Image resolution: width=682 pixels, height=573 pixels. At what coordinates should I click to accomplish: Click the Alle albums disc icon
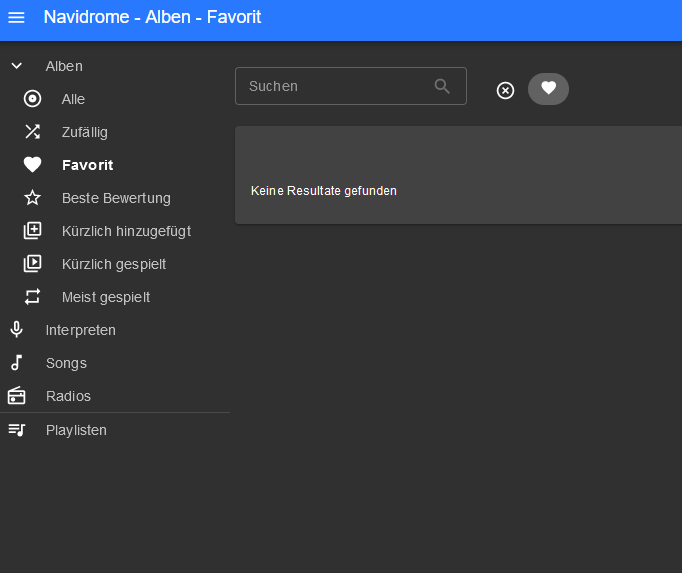pyautogui.click(x=33, y=99)
